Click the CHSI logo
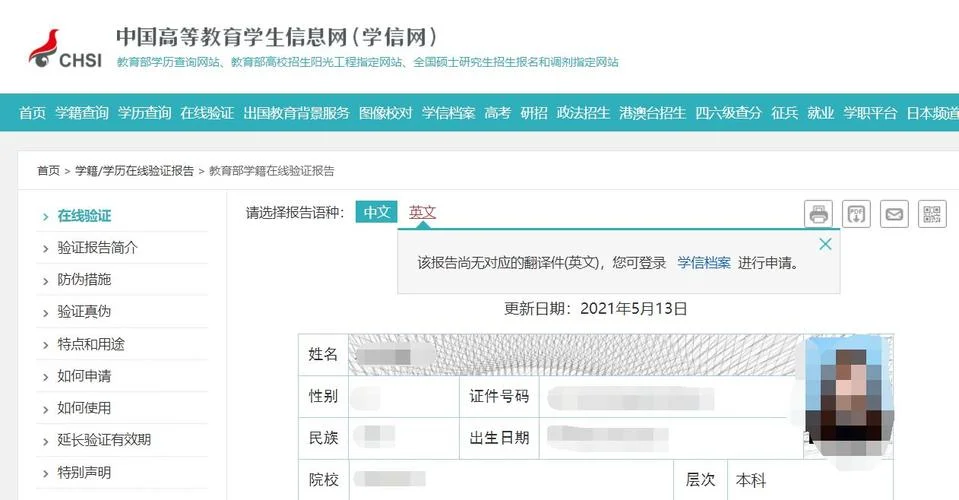Viewport: 959px width, 500px height. 65,49
